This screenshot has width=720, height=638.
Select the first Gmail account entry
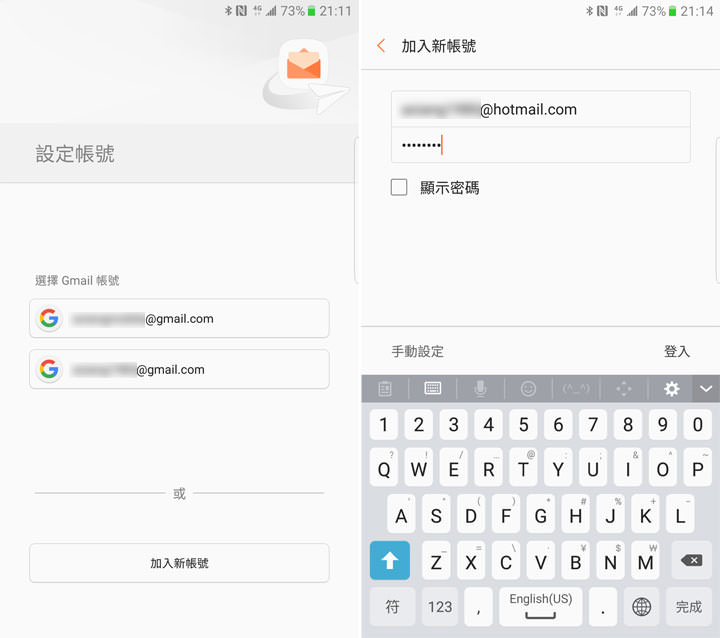(x=179, y=319)
